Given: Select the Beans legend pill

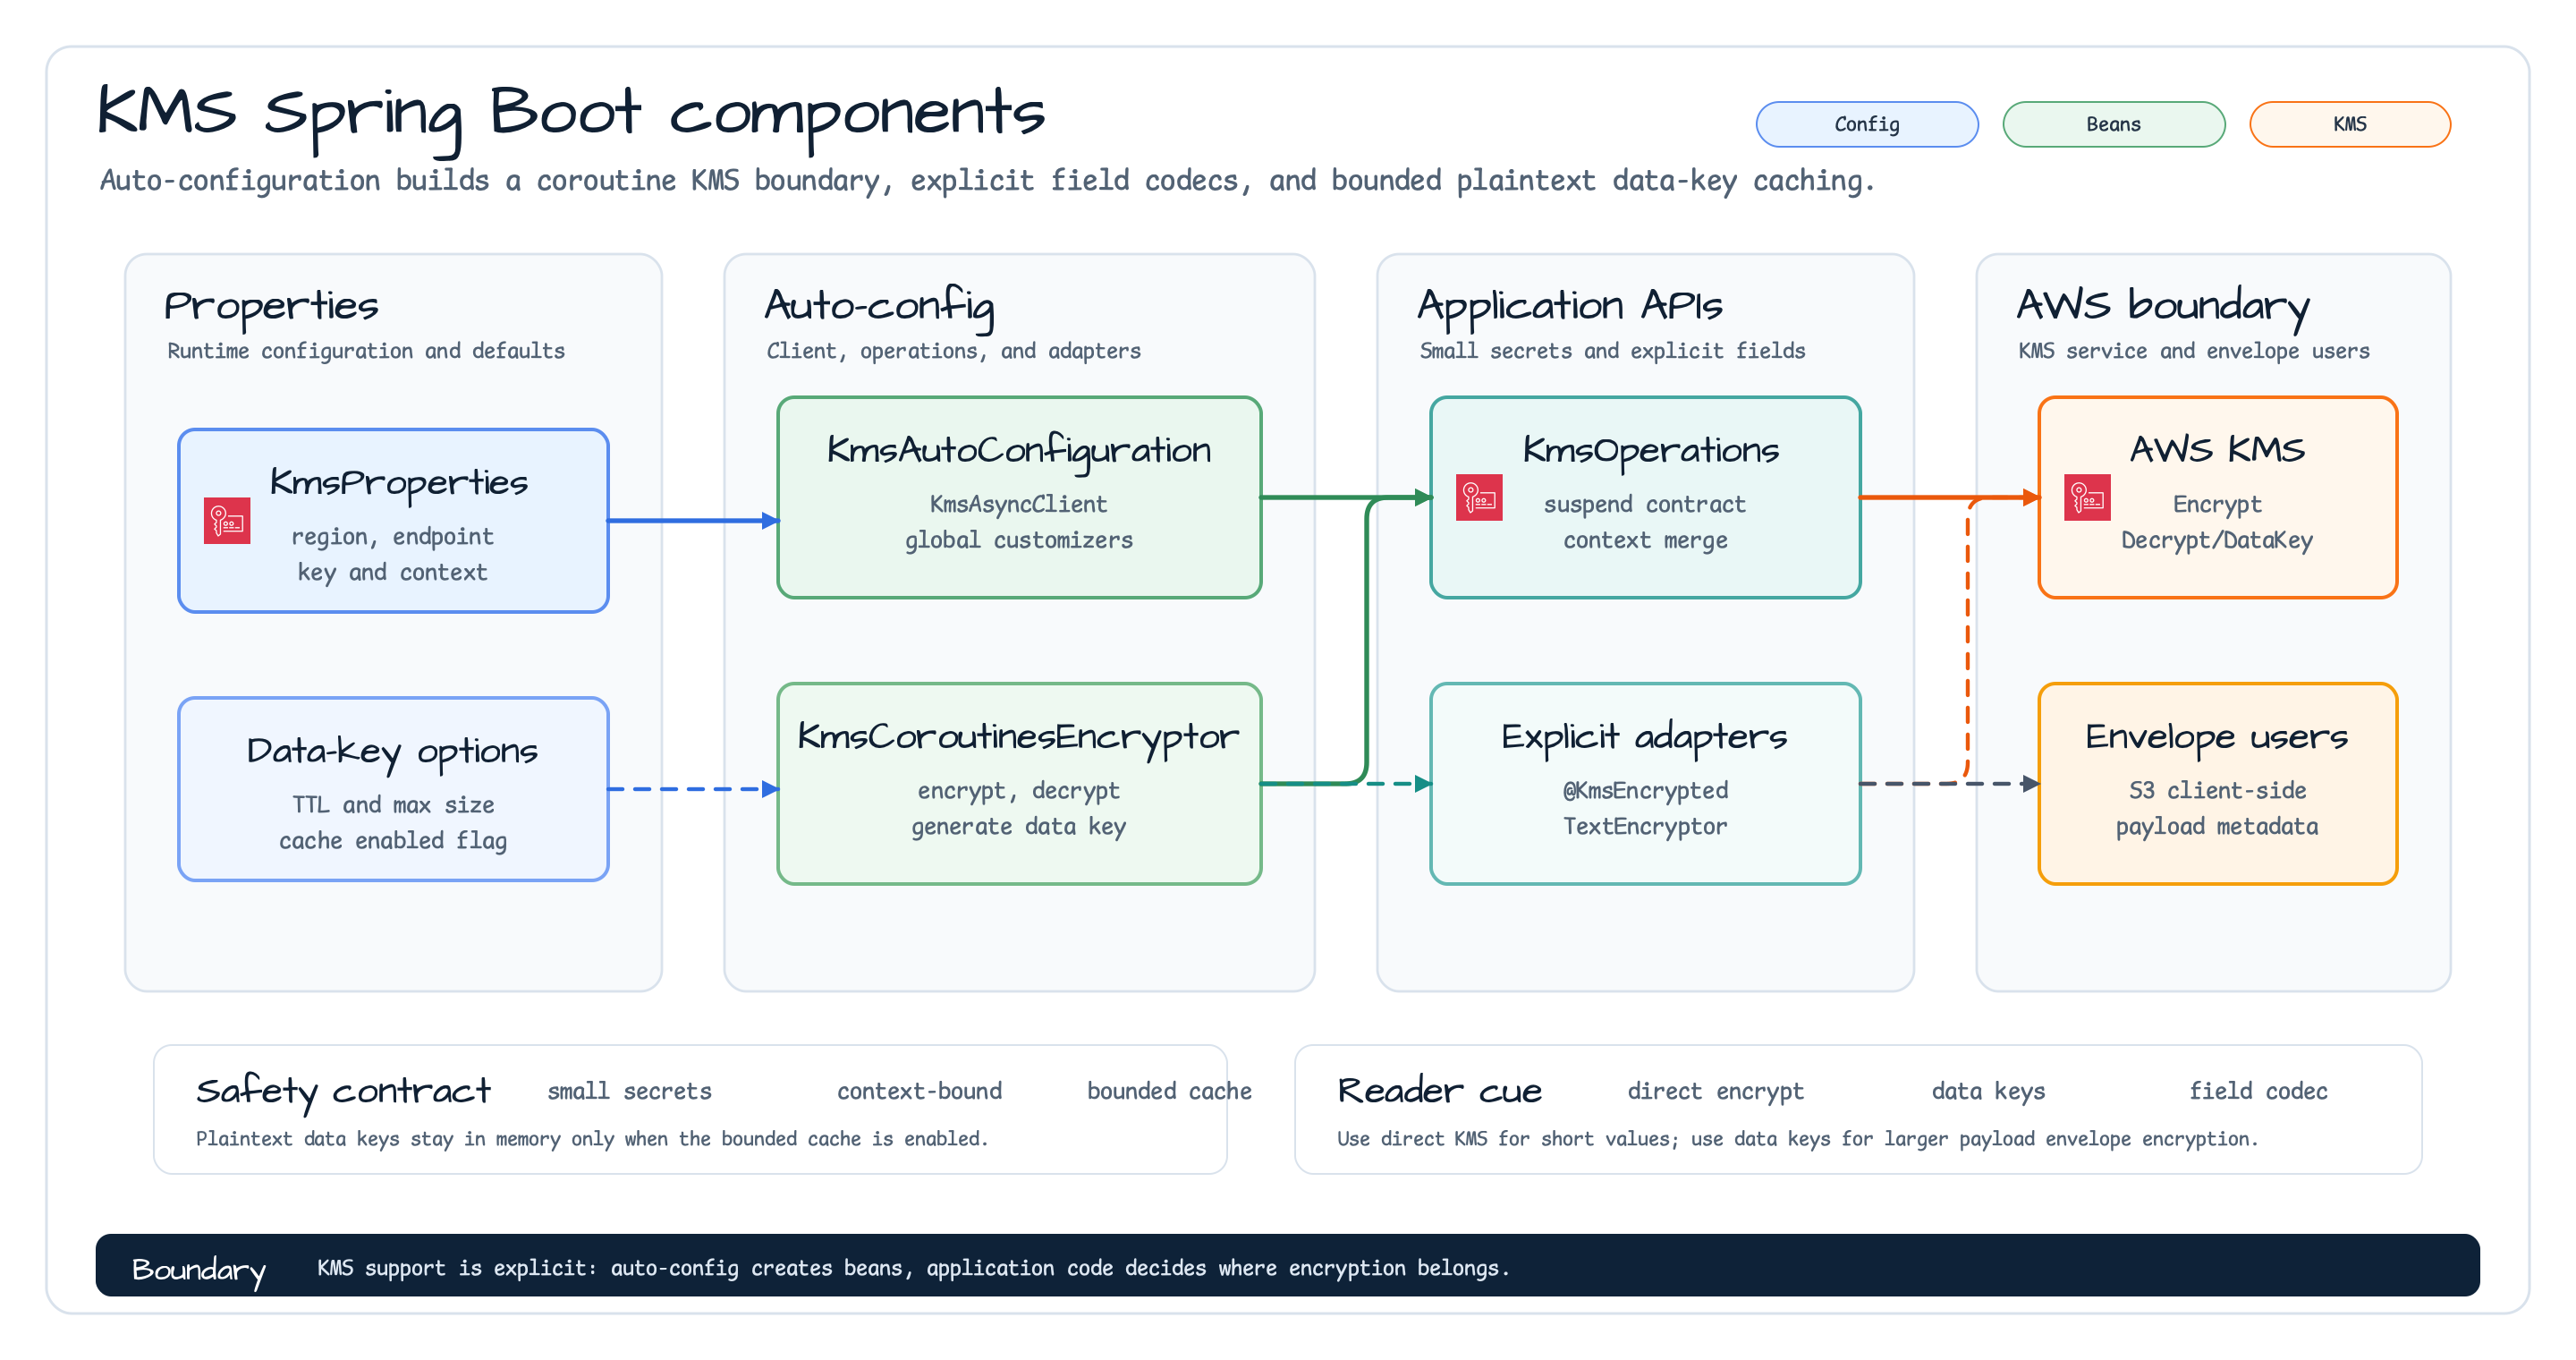Looking at the screenshot, I should point(2113,124).
